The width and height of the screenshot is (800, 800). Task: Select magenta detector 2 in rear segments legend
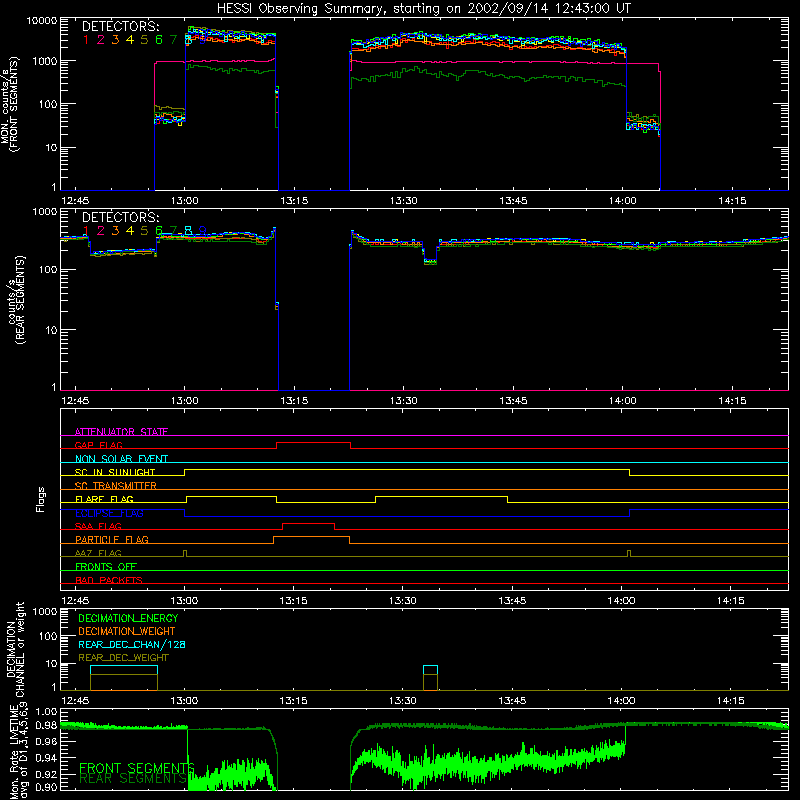pyautogui.click(x=101, y=231)
